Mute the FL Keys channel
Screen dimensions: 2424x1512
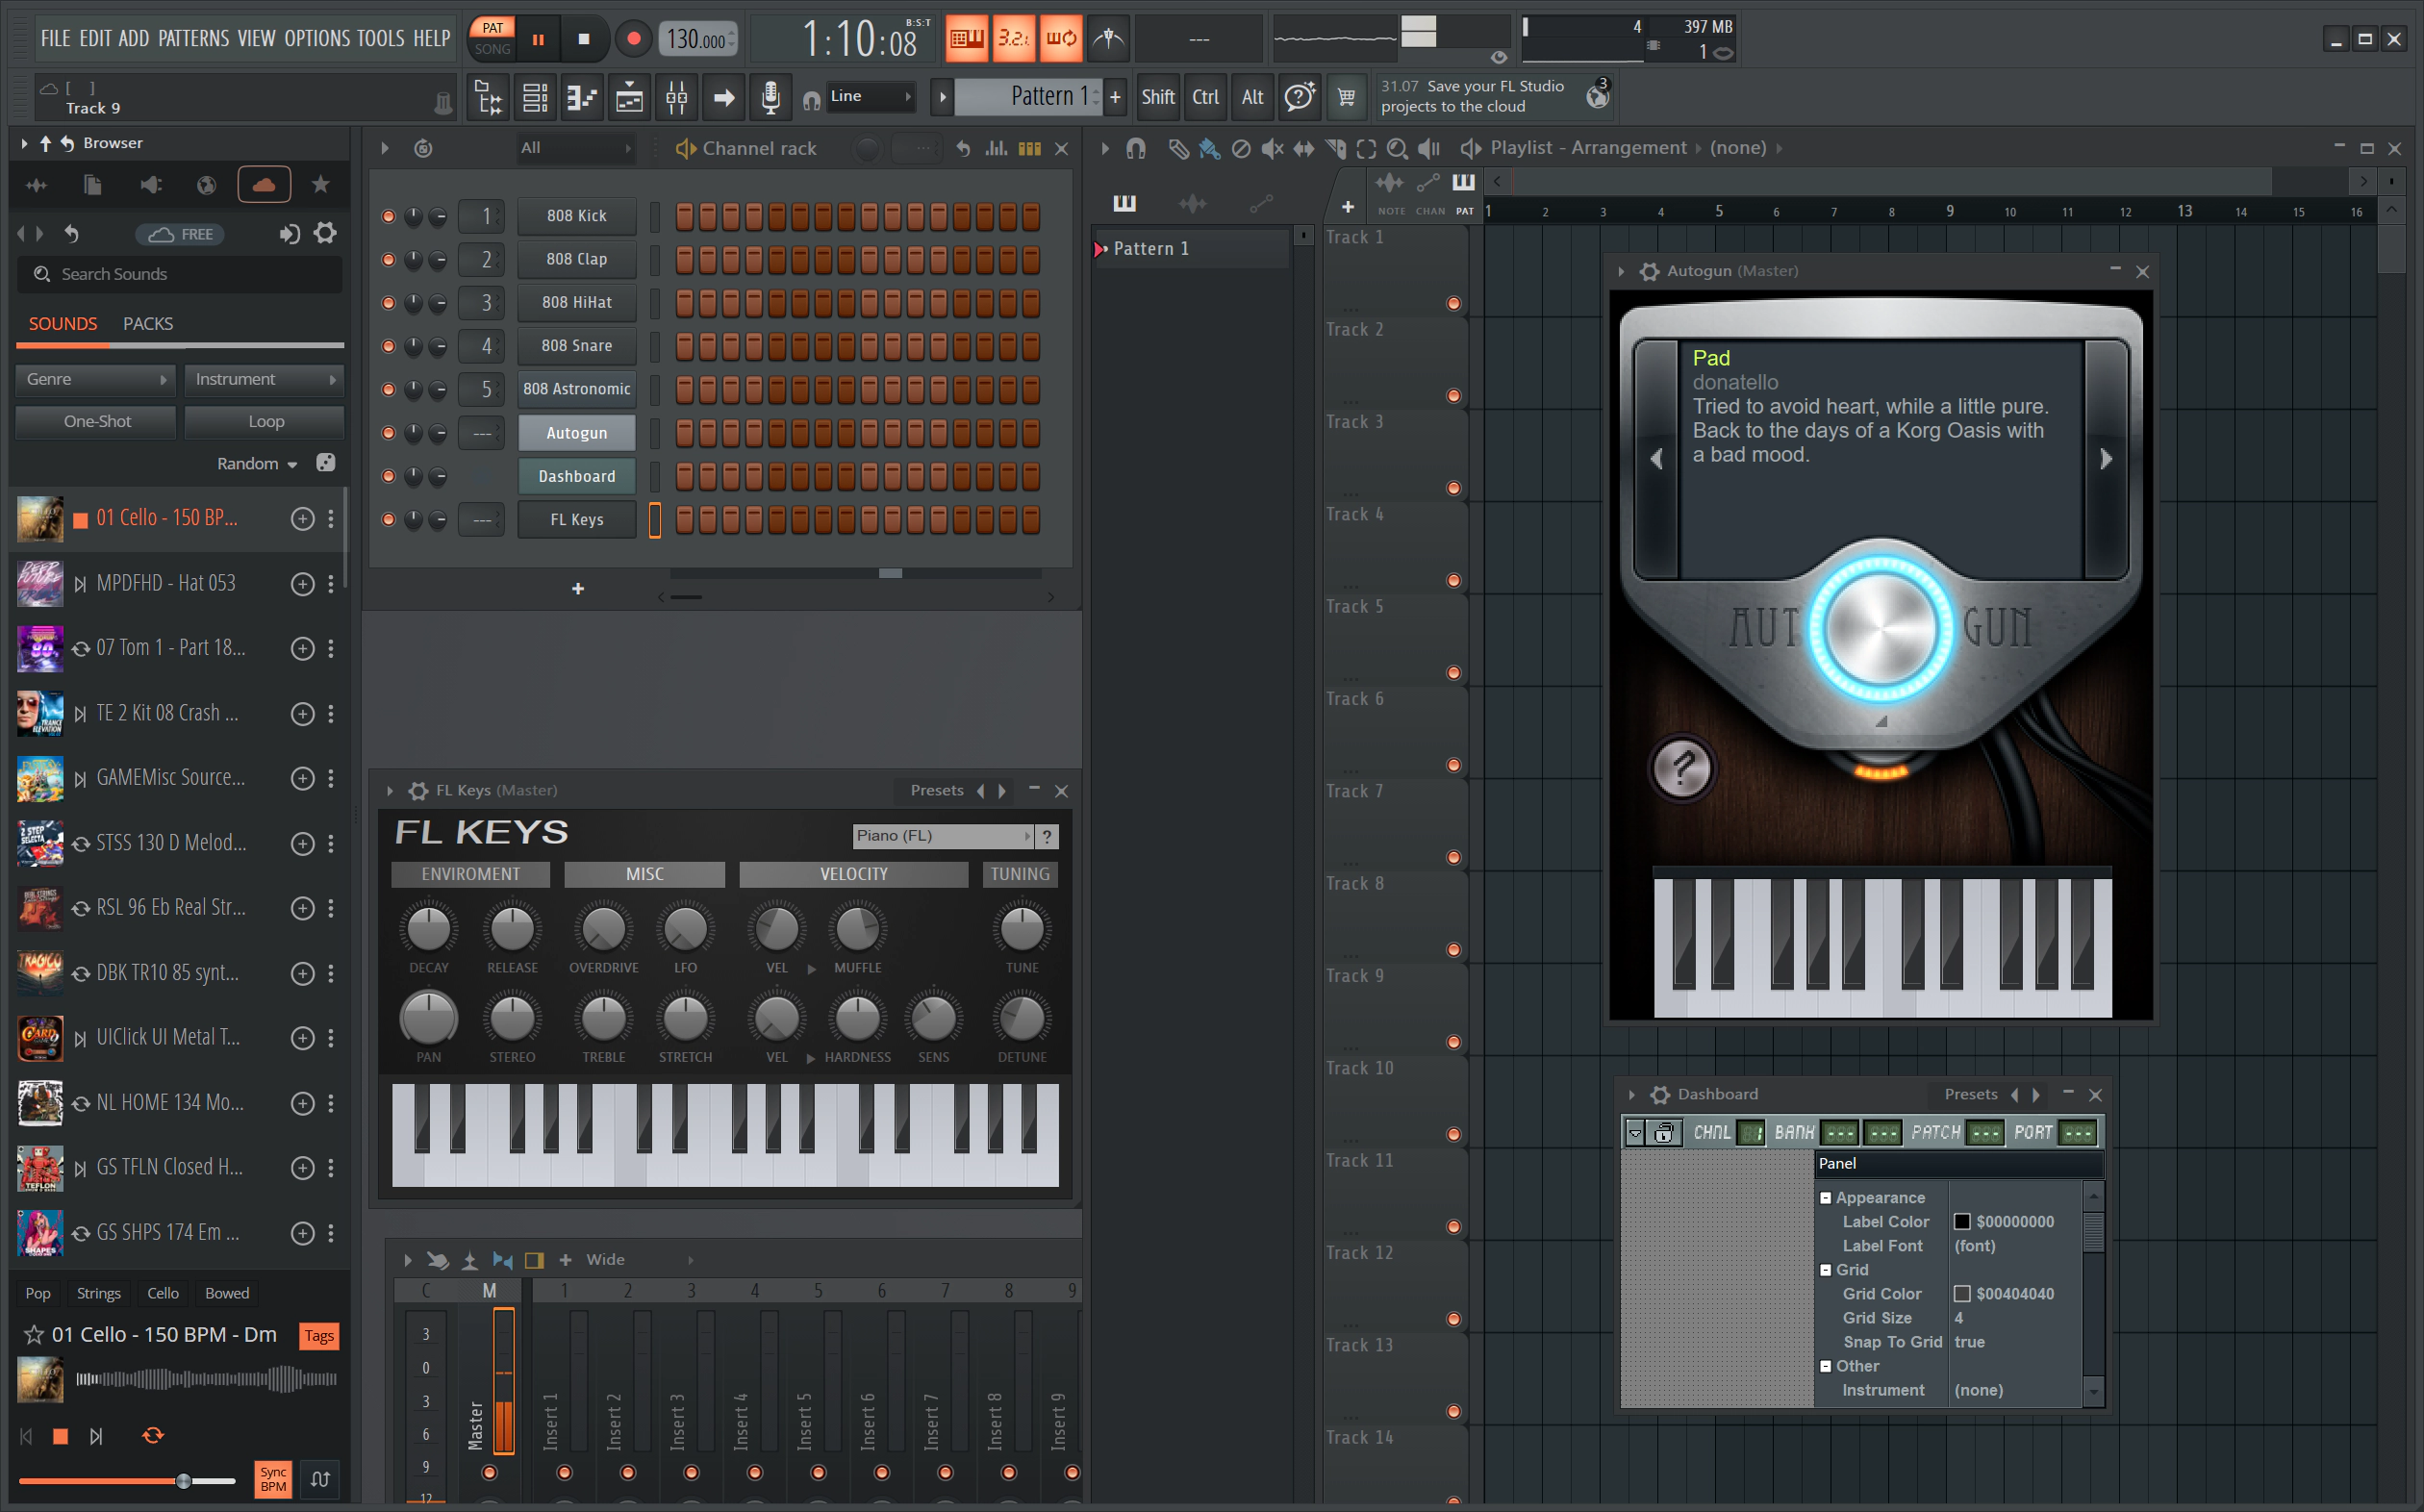pos(388,519)
